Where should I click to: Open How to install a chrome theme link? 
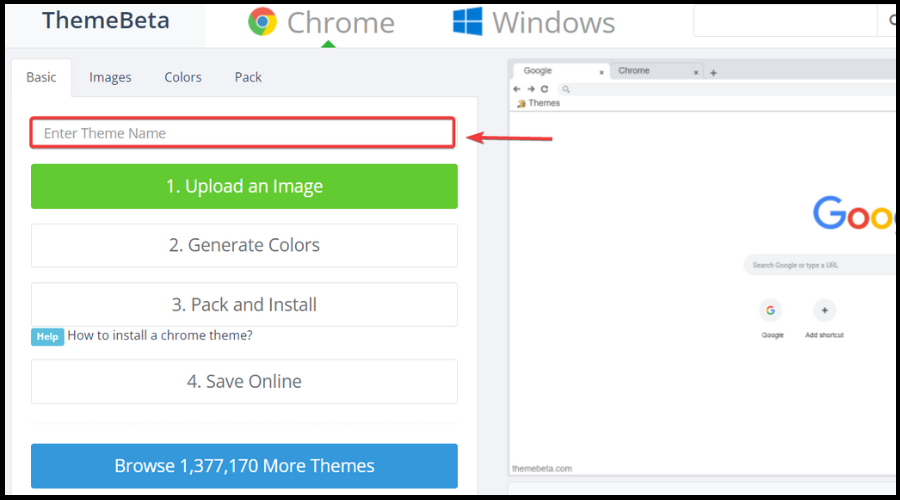(x=160, y=335)
